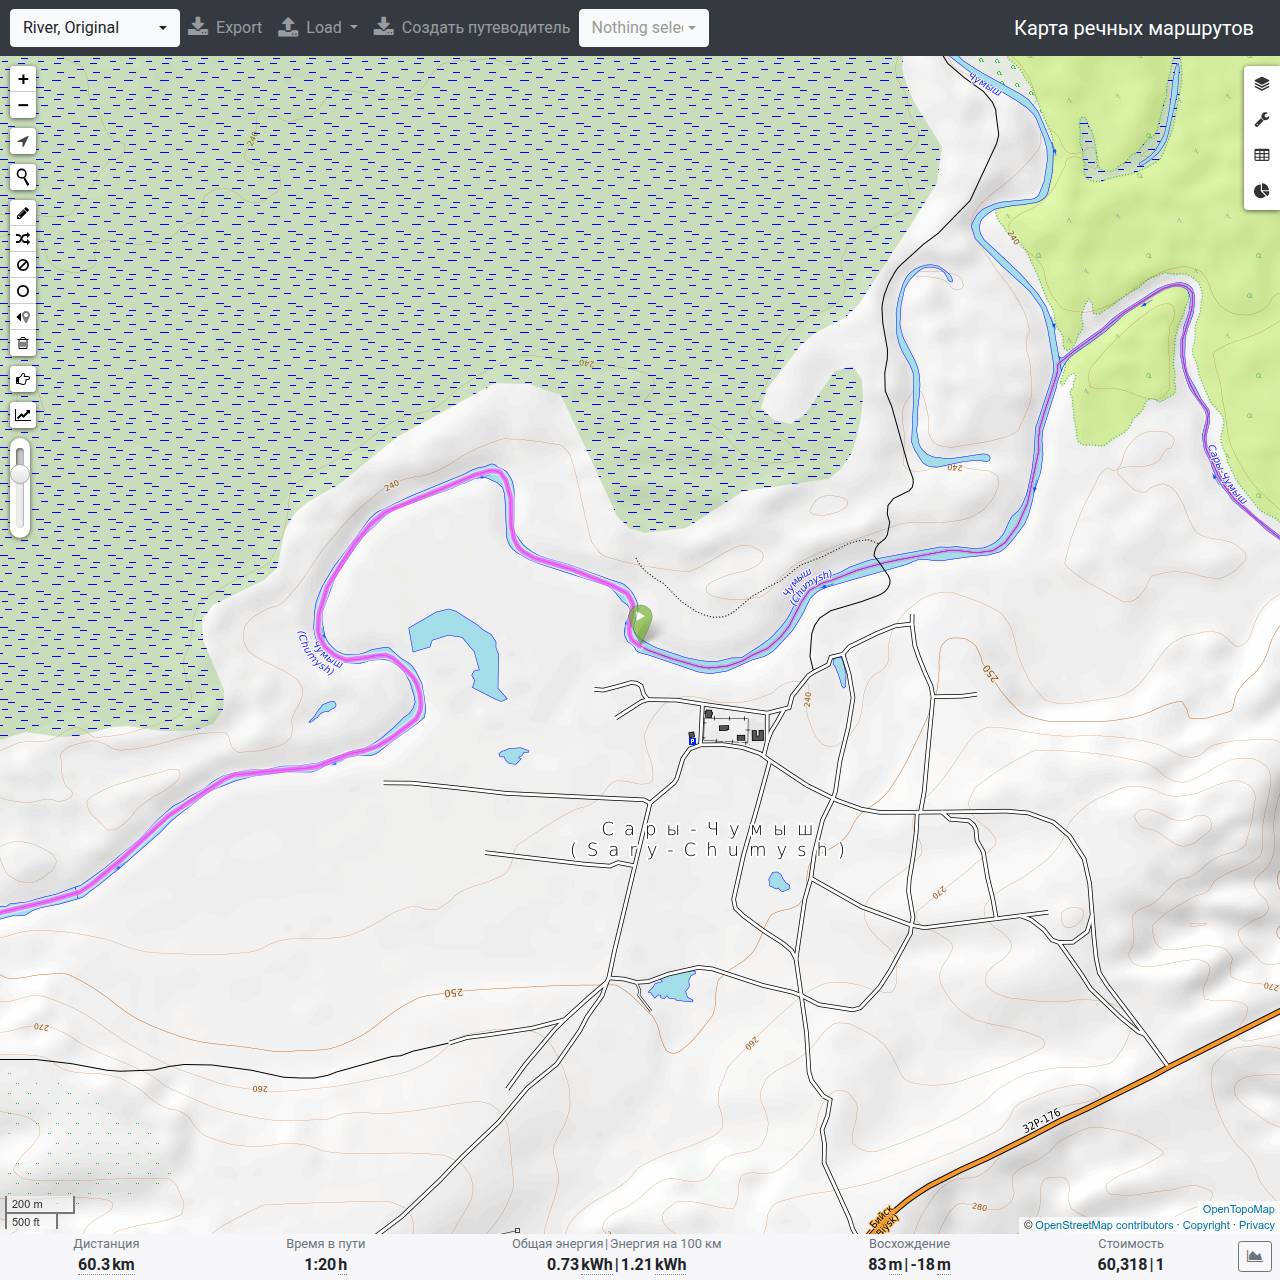
Task: Expand the Load dropdown menu
Action: click(x=318, y=28)
